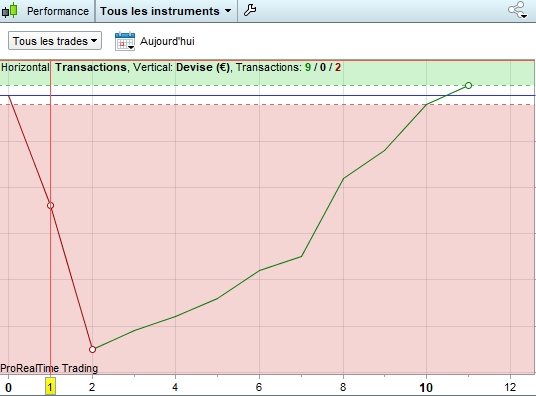Click the green 9 winning transactions count

coord(308,67)
